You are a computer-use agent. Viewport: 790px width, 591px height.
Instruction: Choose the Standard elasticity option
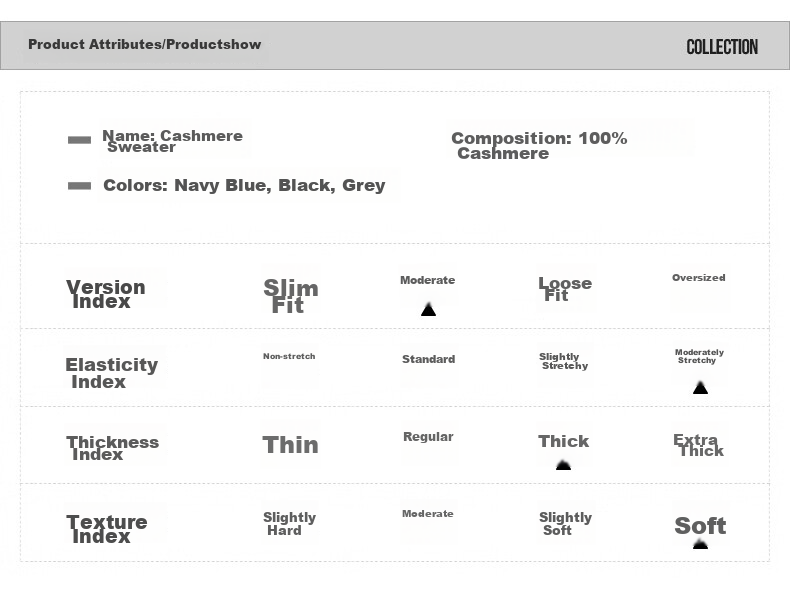pyautogui.click(x=429, y=359)
